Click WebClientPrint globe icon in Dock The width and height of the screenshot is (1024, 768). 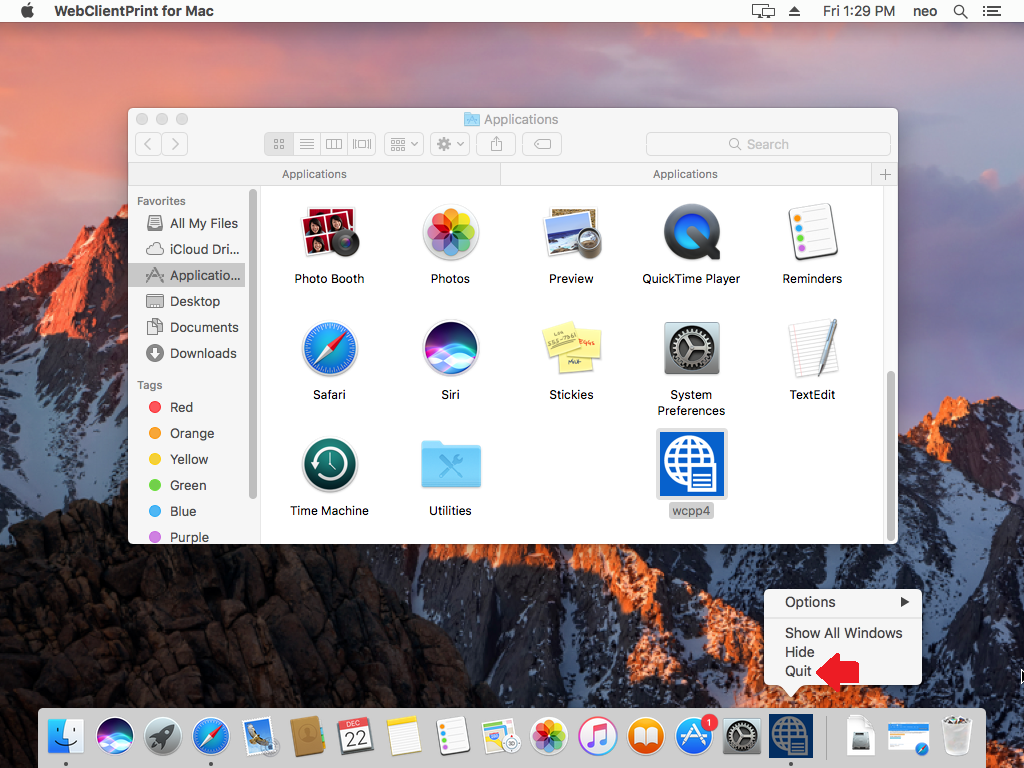pyautogui.click(x=791, y=736)
